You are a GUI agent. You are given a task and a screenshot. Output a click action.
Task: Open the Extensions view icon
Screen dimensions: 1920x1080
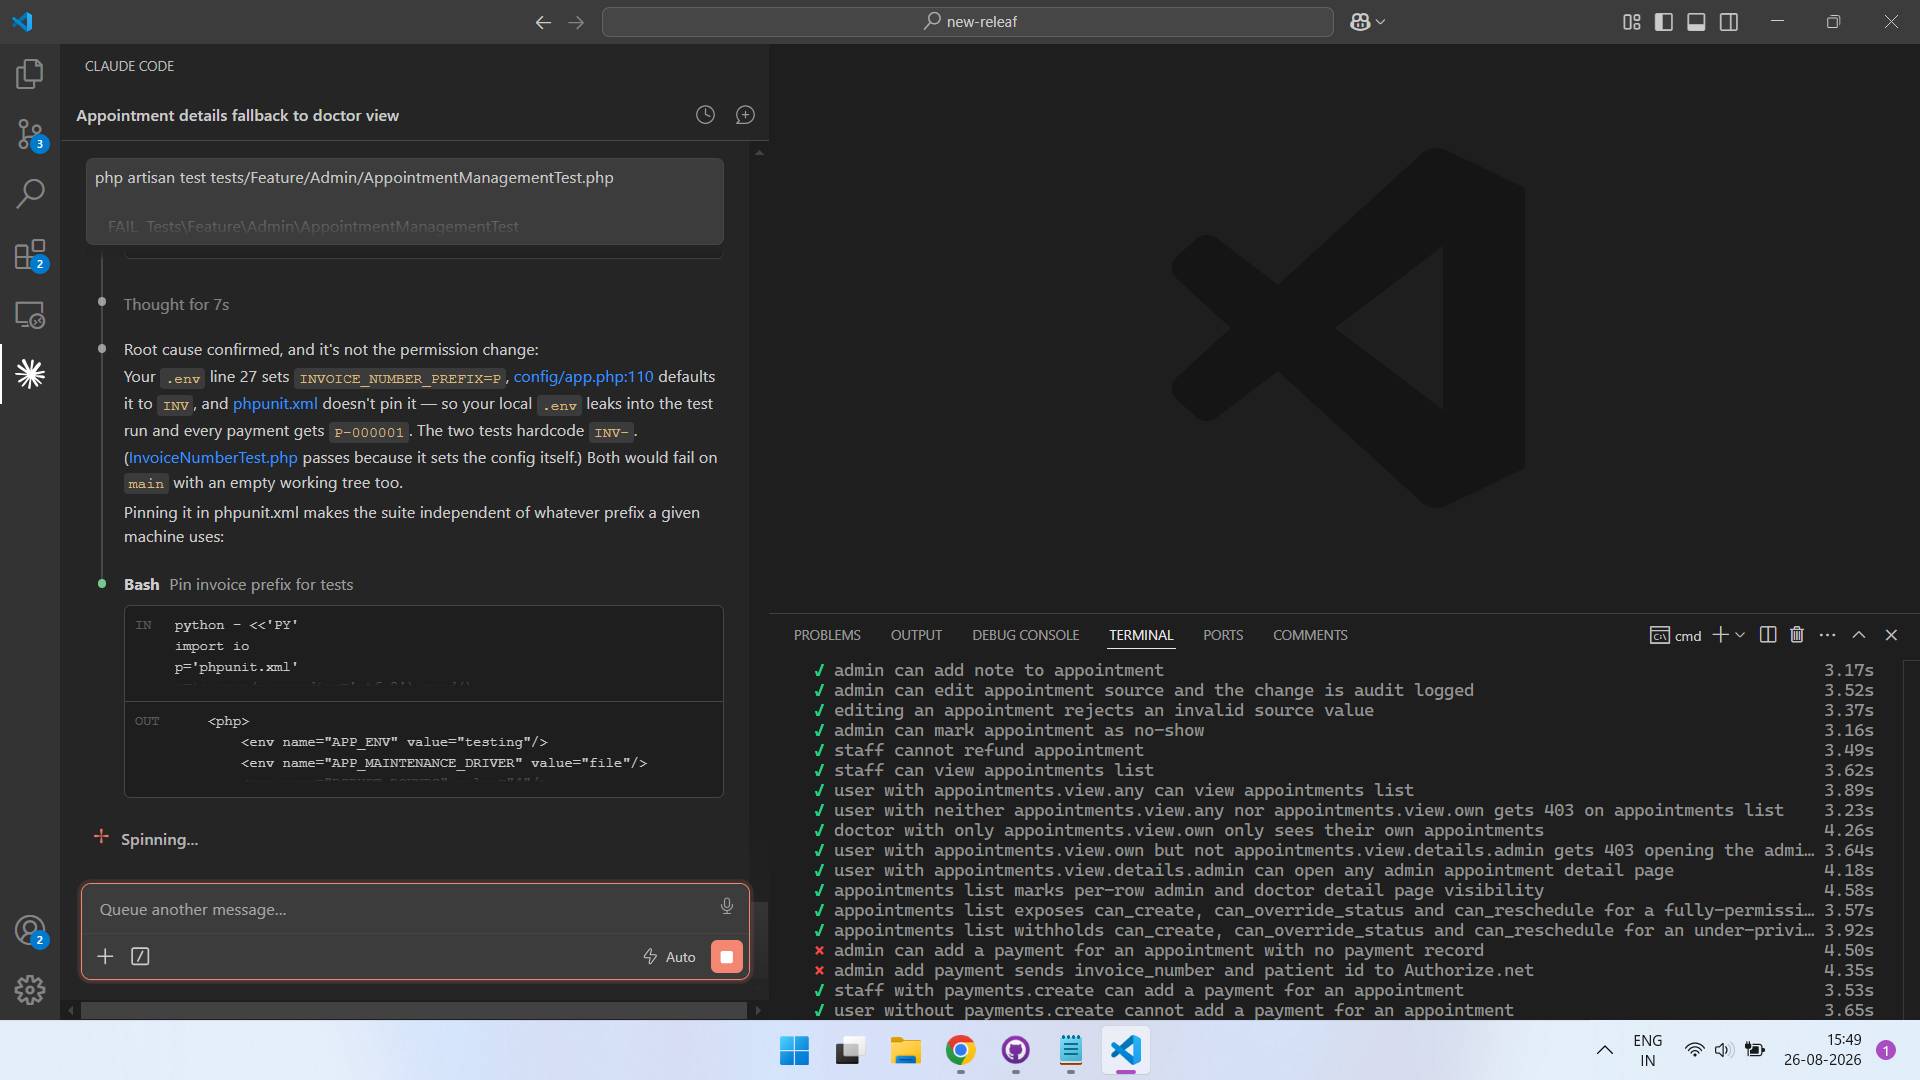pyautogui.click(x=30, y=255)
